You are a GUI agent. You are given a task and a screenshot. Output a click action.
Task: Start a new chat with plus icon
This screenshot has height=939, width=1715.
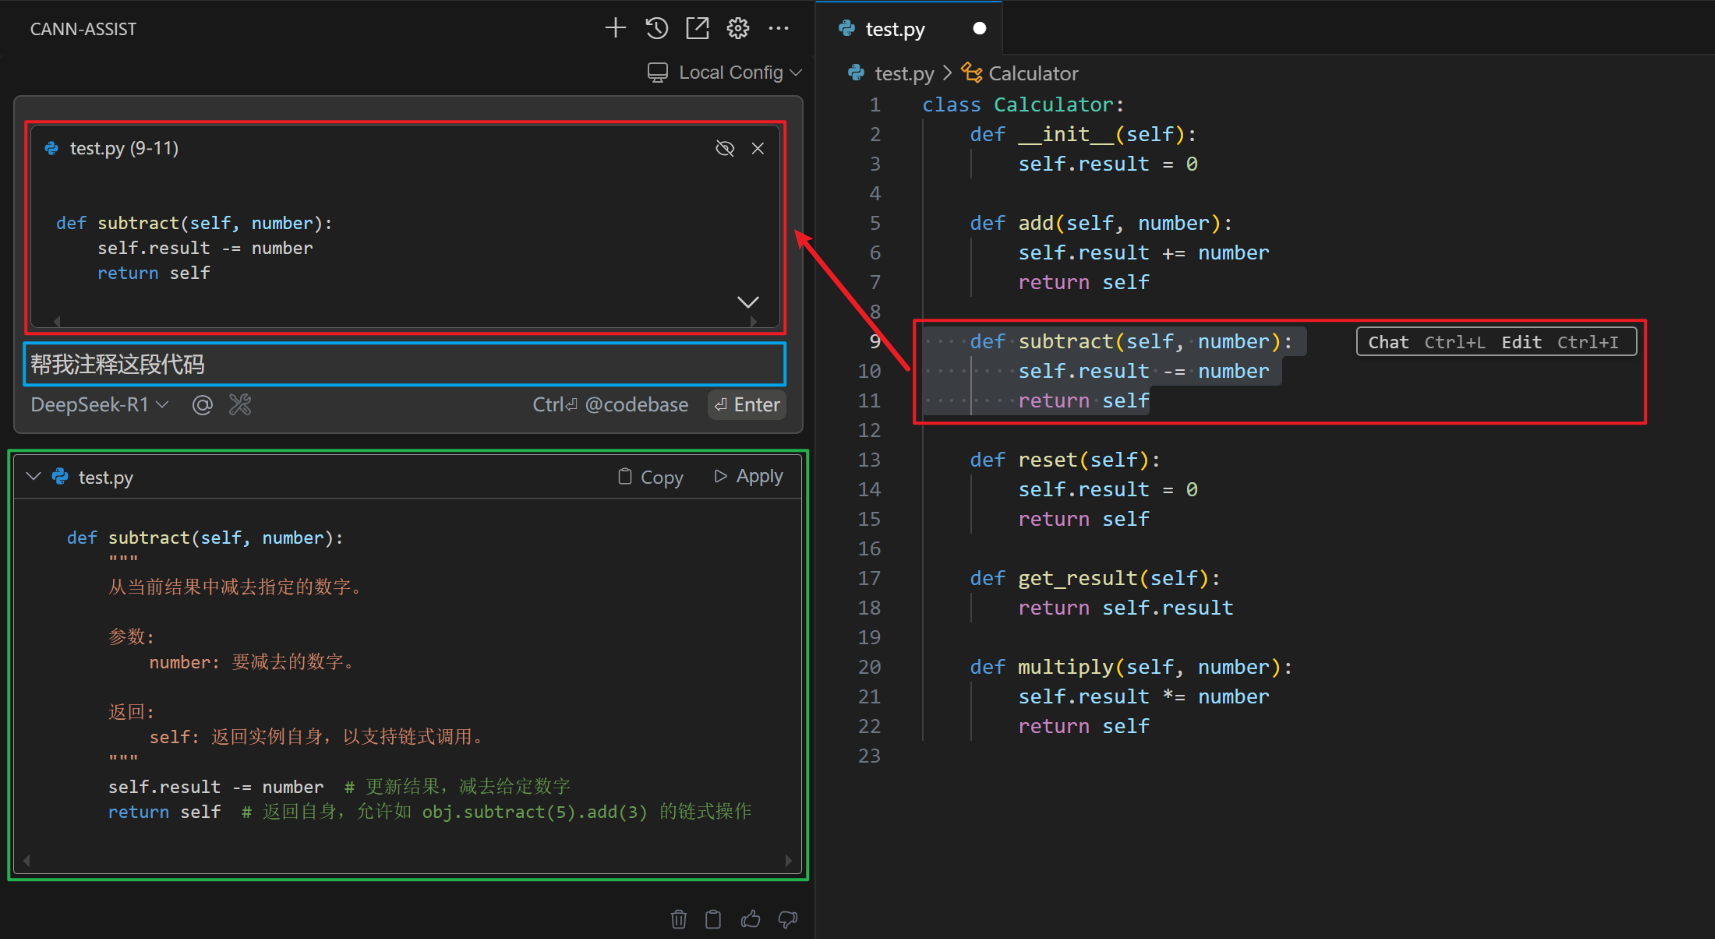(x=615, y=28)
